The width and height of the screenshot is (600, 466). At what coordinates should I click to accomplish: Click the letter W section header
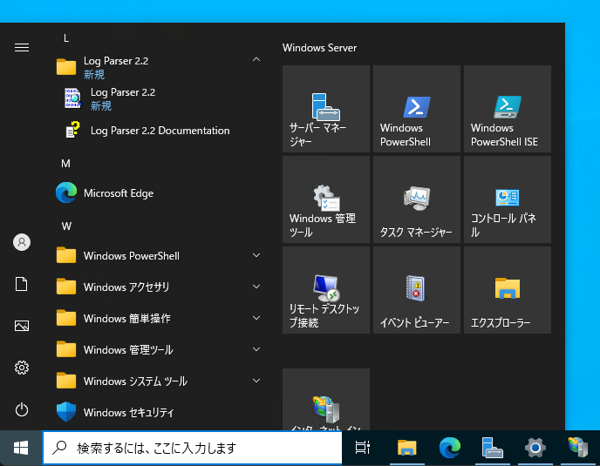click(67, 226)
